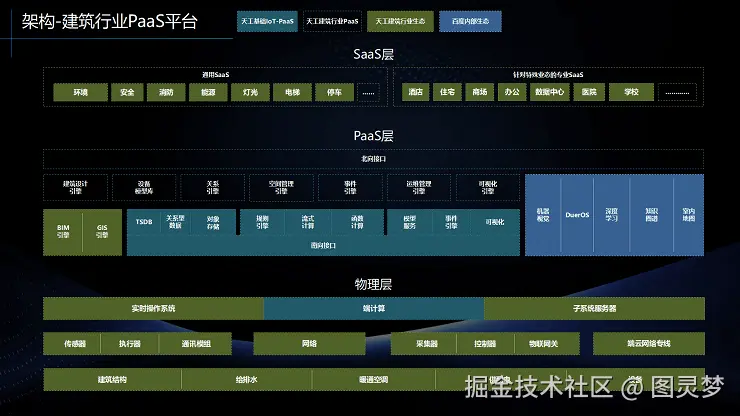This screenshot has width=740, height=416.
Task: Click the 执行器 block
Action: [x=130, y=344]
